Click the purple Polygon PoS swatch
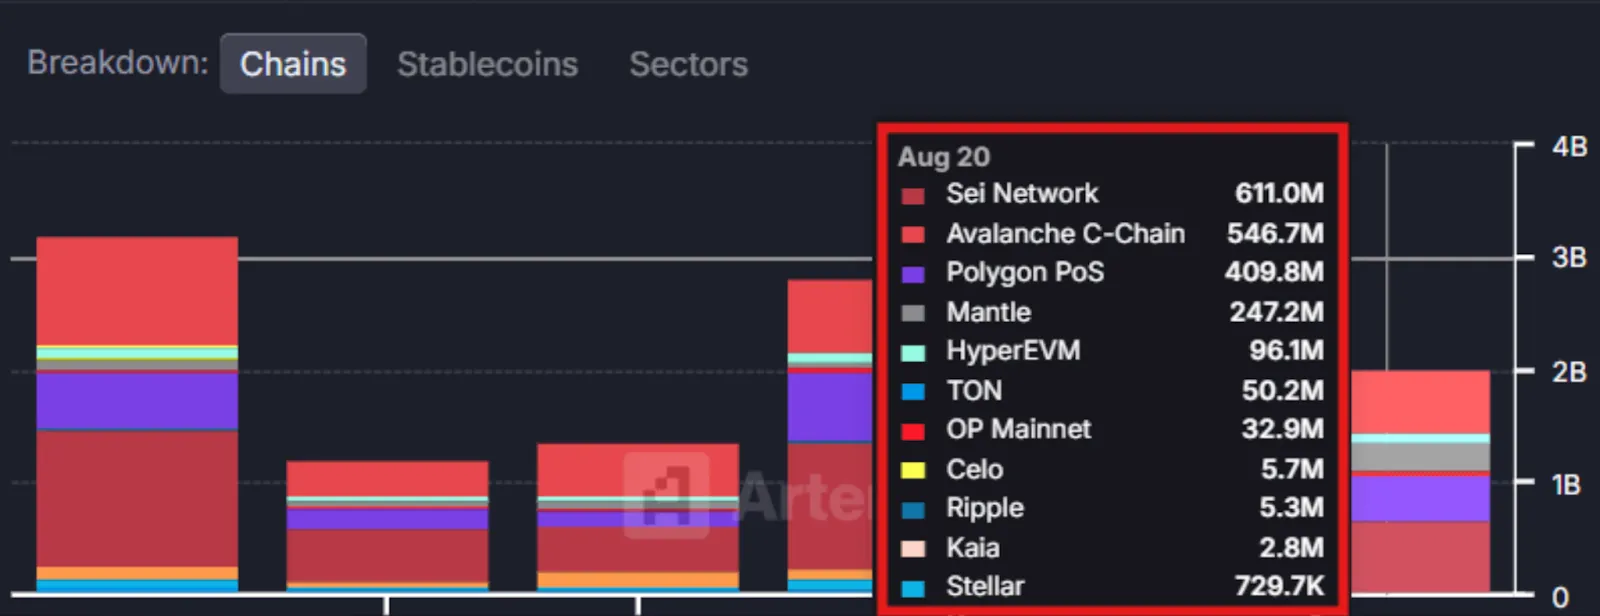Screen dimensions: 1600x616 click(913, 274)
